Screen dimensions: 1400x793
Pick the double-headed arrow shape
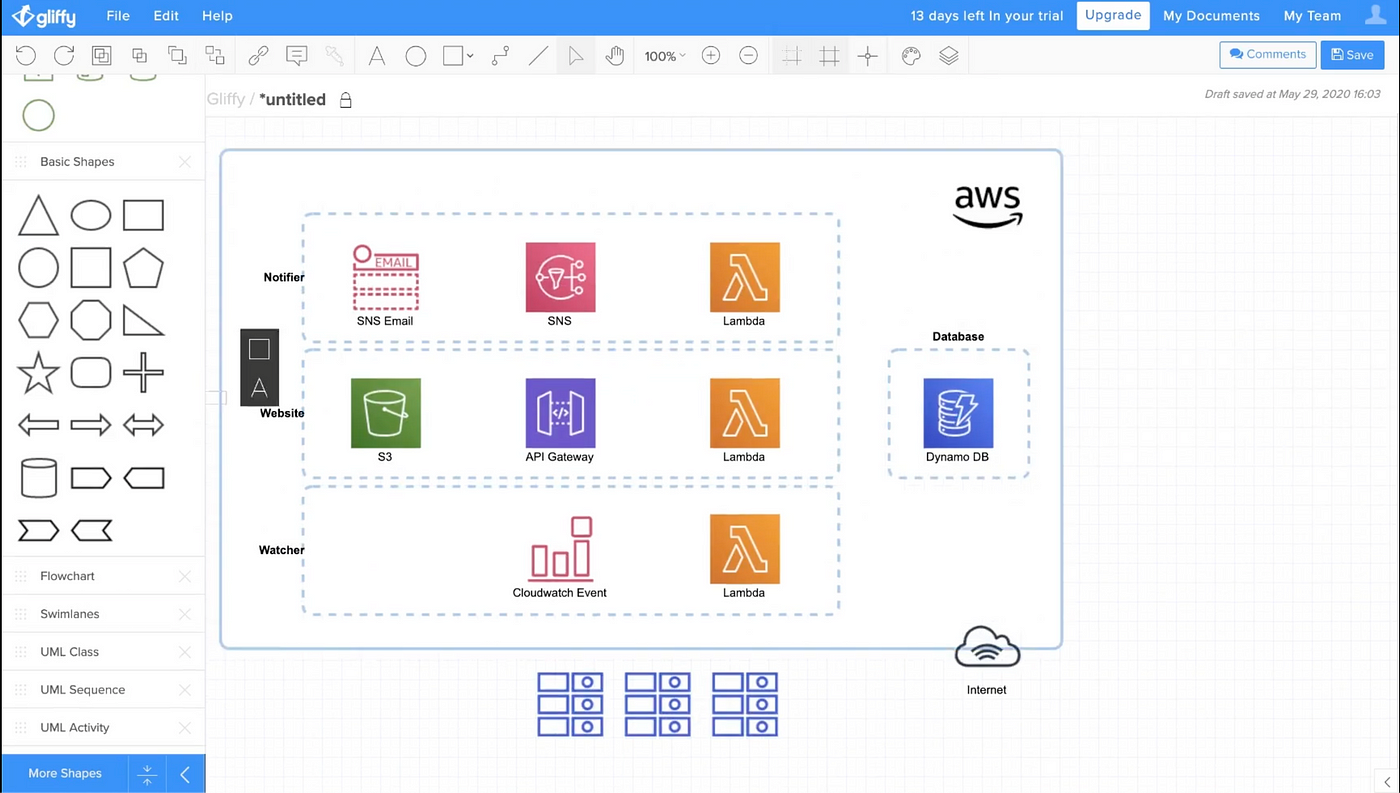click(143, 425)
